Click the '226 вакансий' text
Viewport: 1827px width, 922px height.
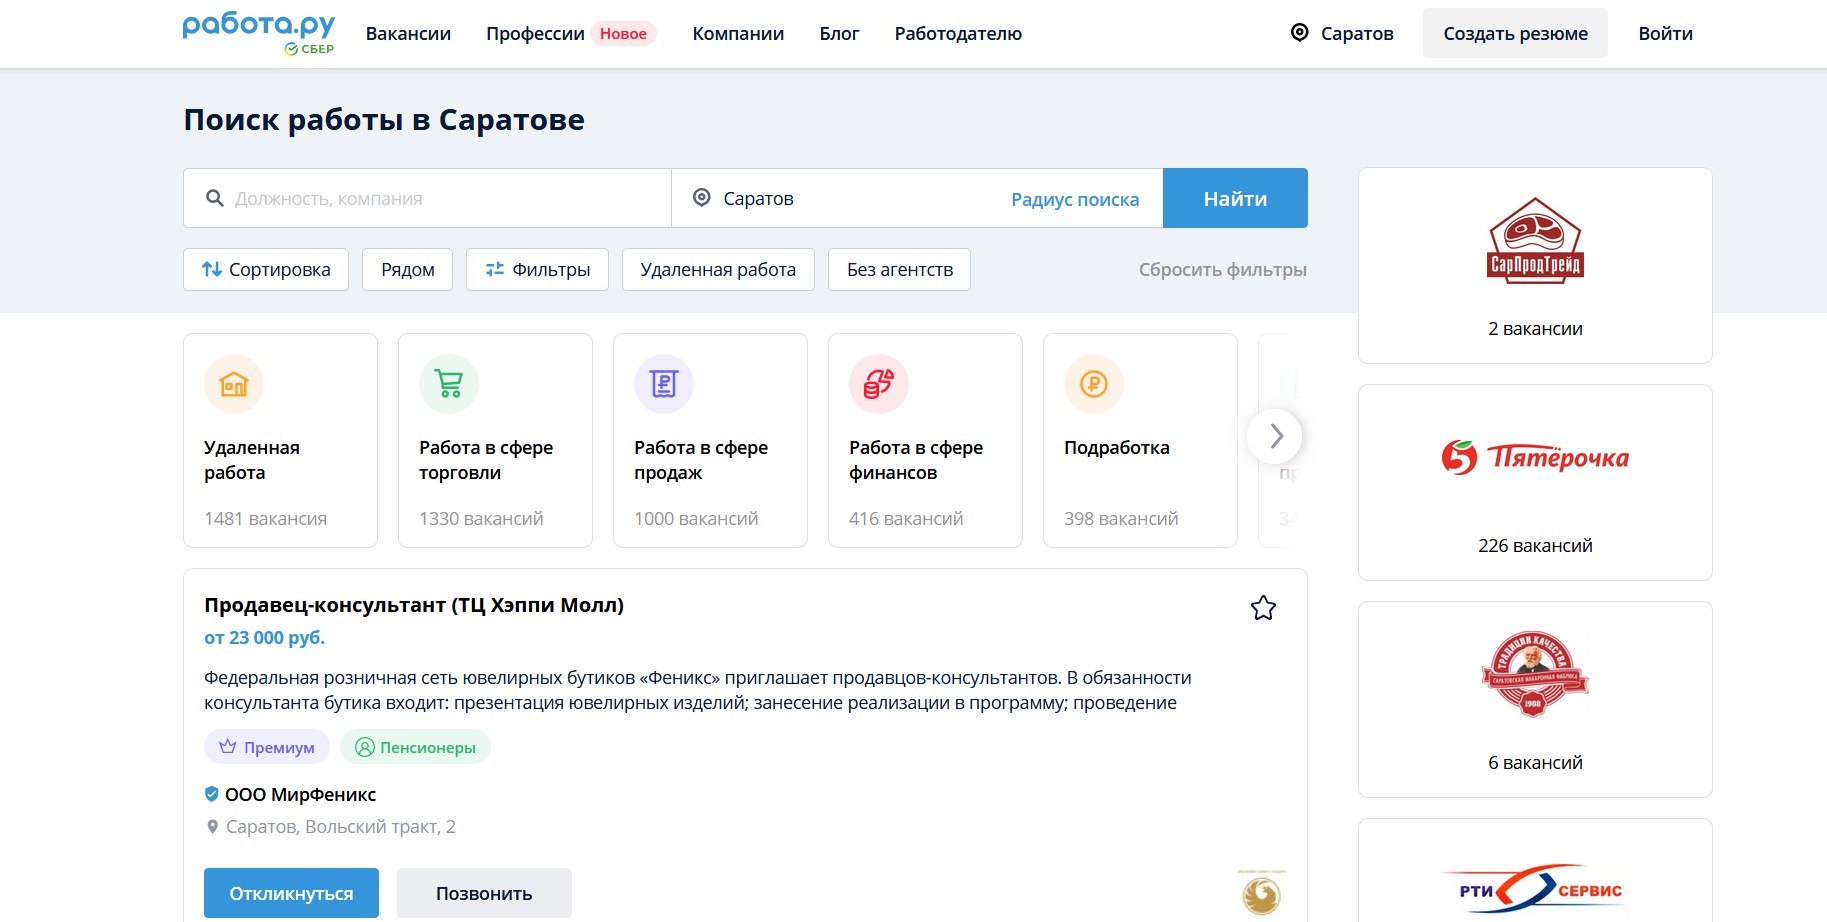[1535, 546]
